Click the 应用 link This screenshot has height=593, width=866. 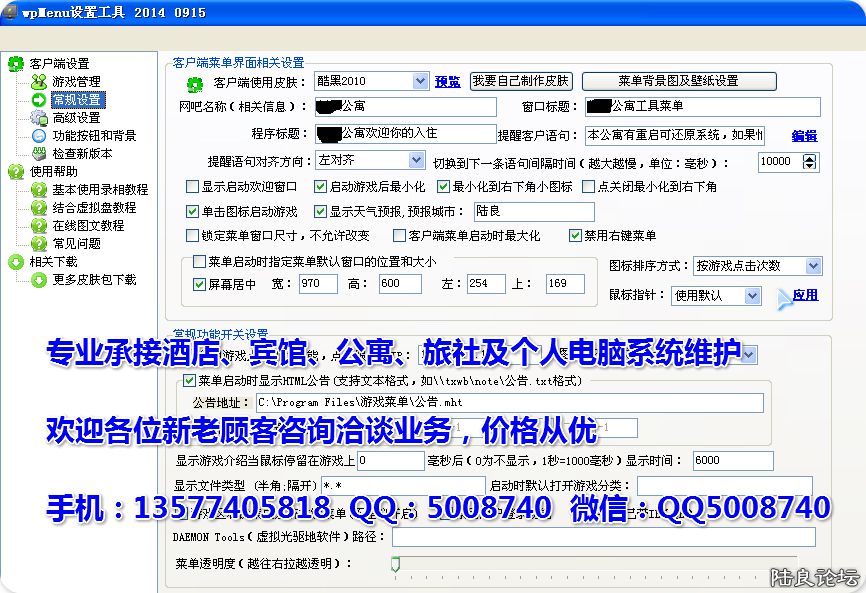(x=805, y=295)
